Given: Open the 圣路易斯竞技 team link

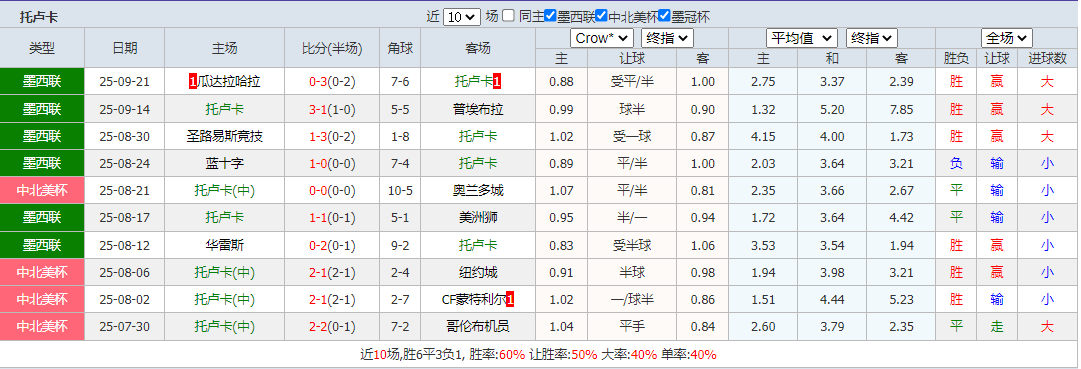Looking at the screenshot, I should (225, 137).
